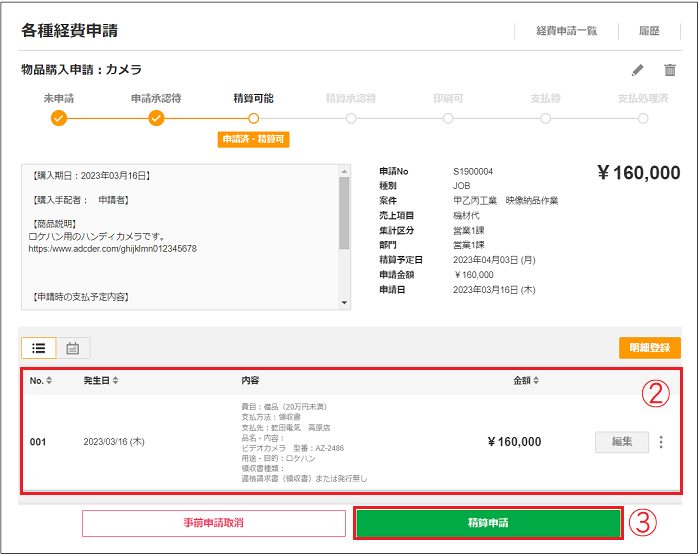Click the pencil edit icon
This screenshot has height=556, width=700.
(638, 71)
